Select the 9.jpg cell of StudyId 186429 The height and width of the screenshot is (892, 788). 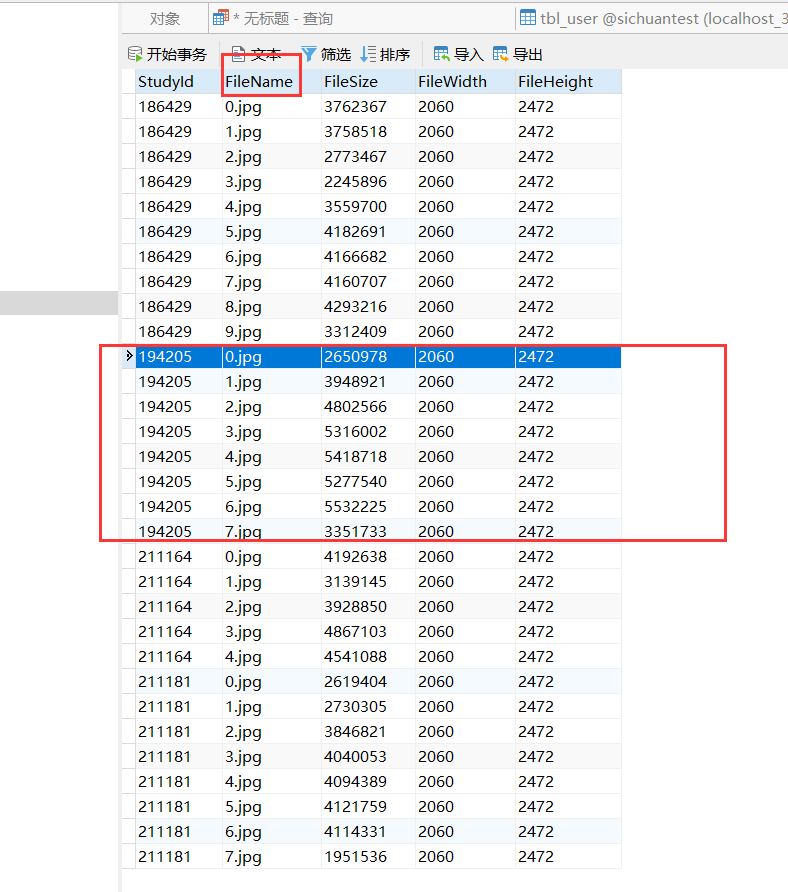(x=243, y=332)
